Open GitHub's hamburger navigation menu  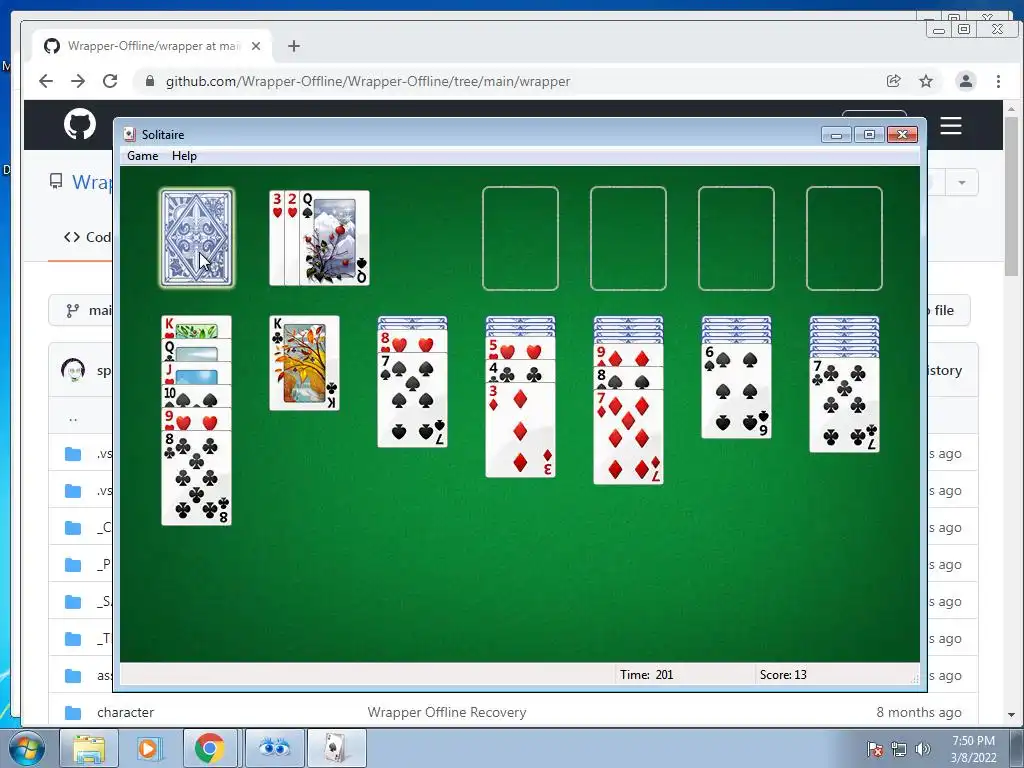coord(951,125)
